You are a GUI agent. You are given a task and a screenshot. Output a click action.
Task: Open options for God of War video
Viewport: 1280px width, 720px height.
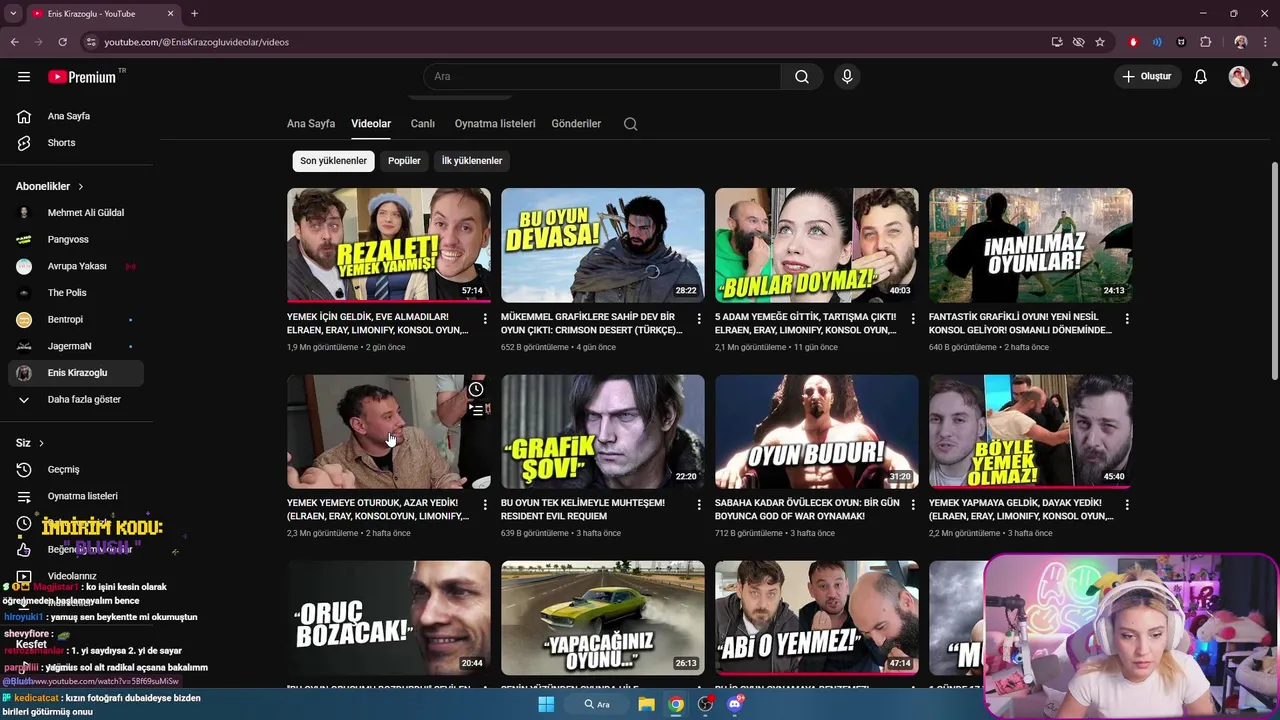point(913,505)
